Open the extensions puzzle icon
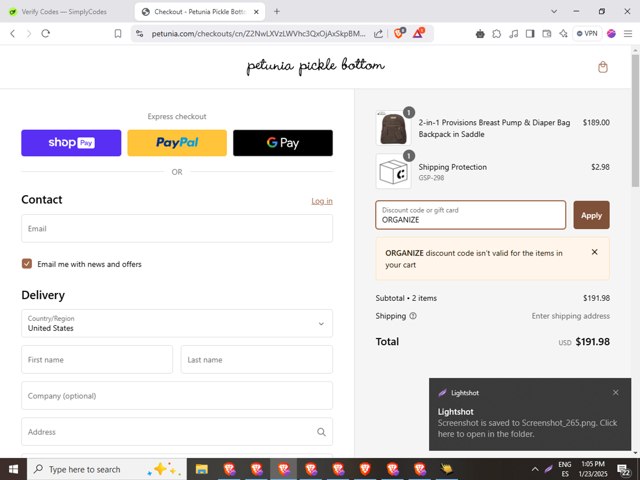 pyautogui.click(x=497, y=34)
